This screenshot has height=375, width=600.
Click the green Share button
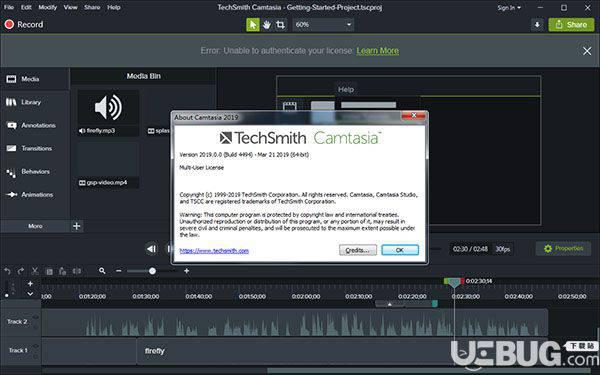[571, 24]
